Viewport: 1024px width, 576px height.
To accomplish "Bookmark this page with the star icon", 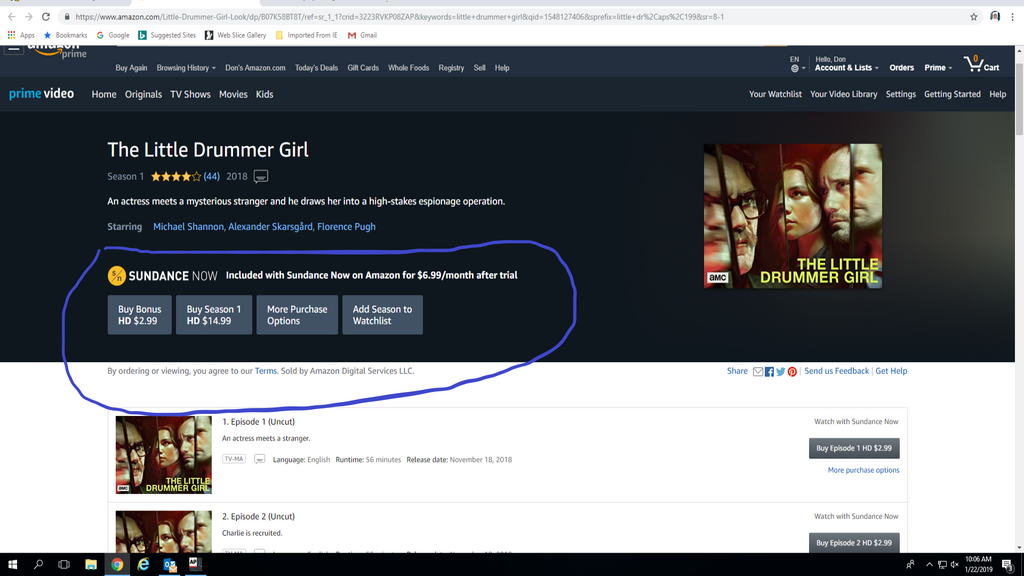I will 974,17.
